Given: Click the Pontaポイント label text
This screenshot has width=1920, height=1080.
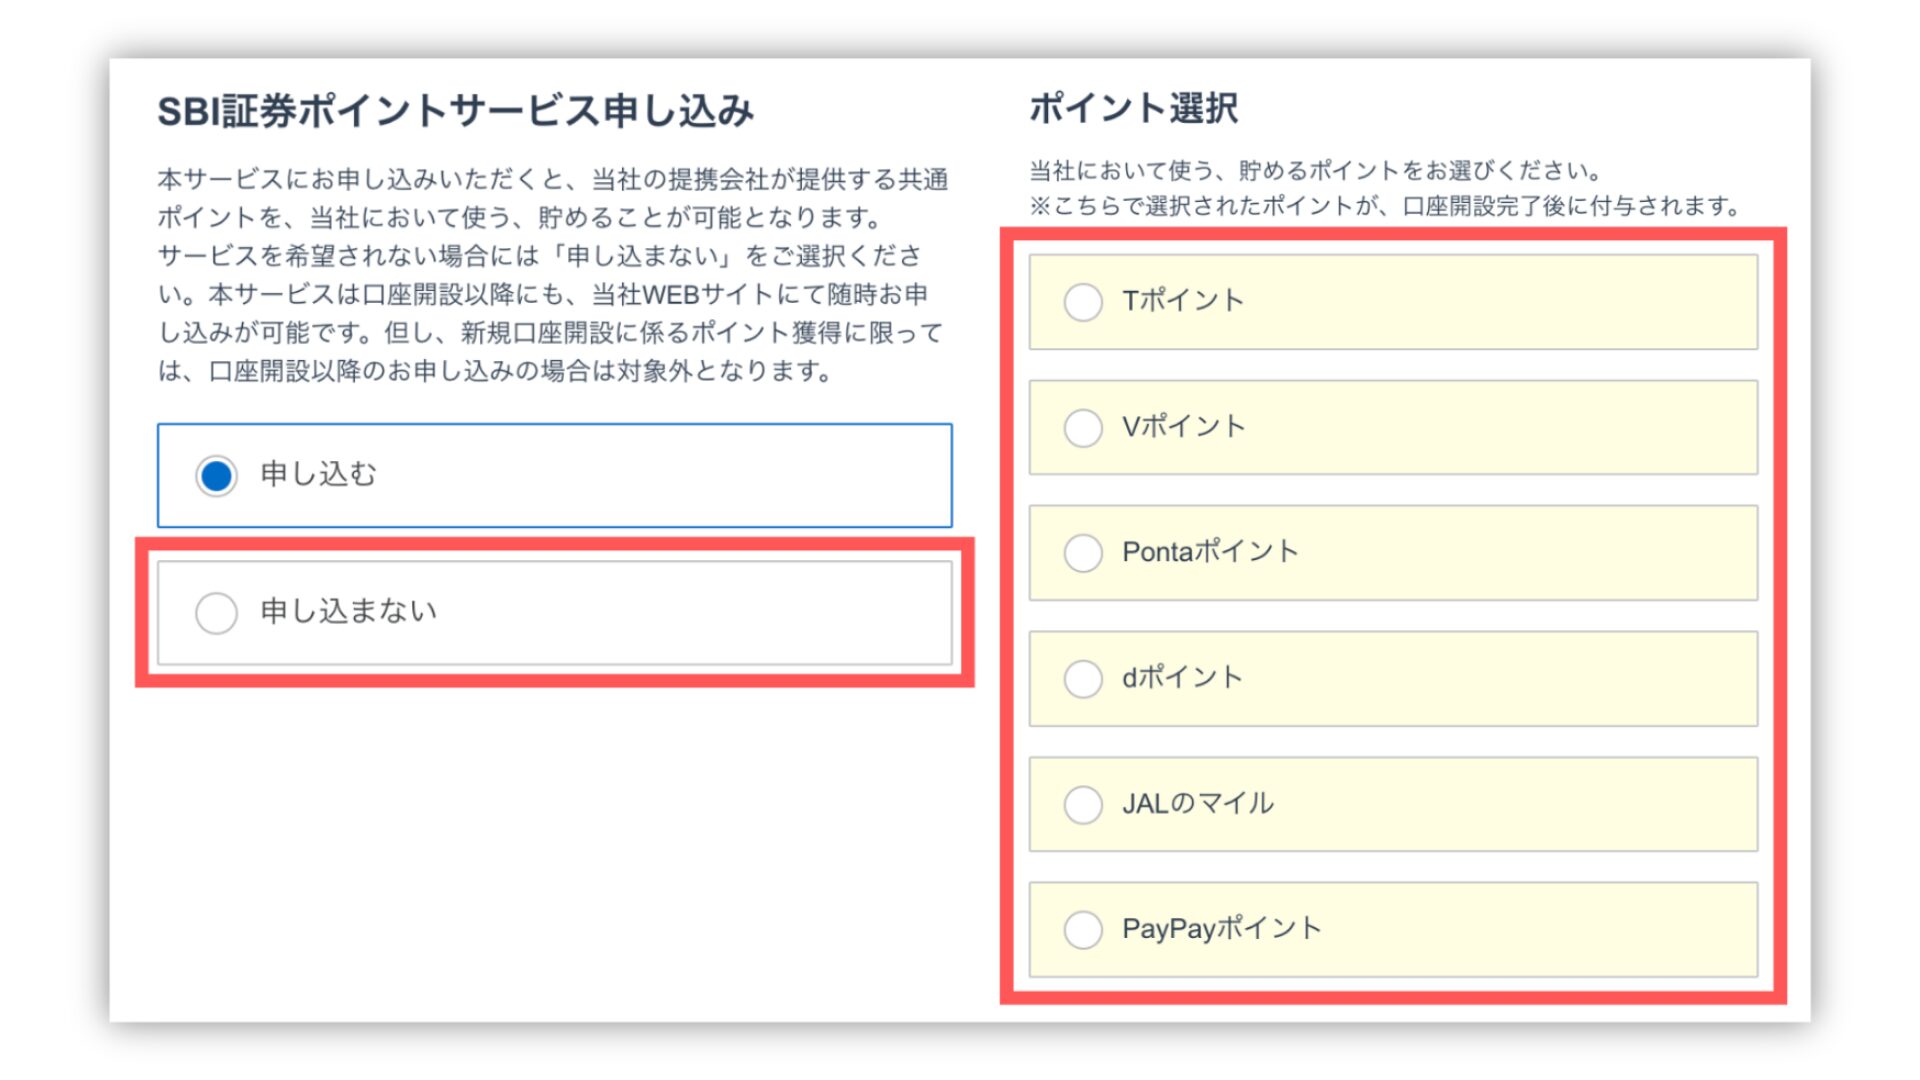Looking at the screenshot, I should point(1211,552).
